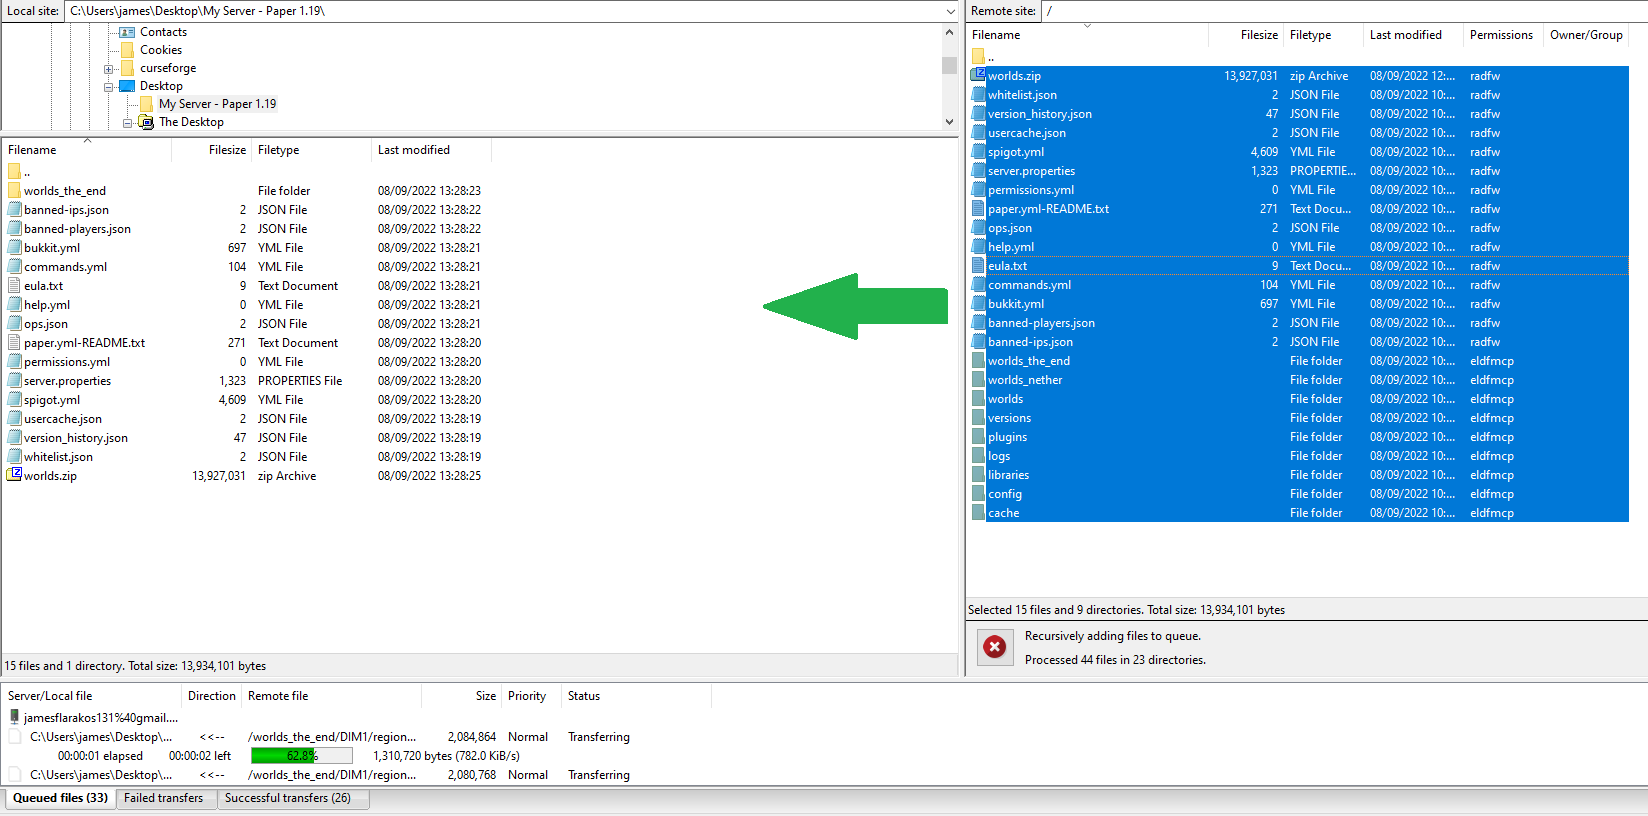Click the whitelist.json icon in remote list
The width and height of the screenshot is (1648, 816).
(979, 94)
